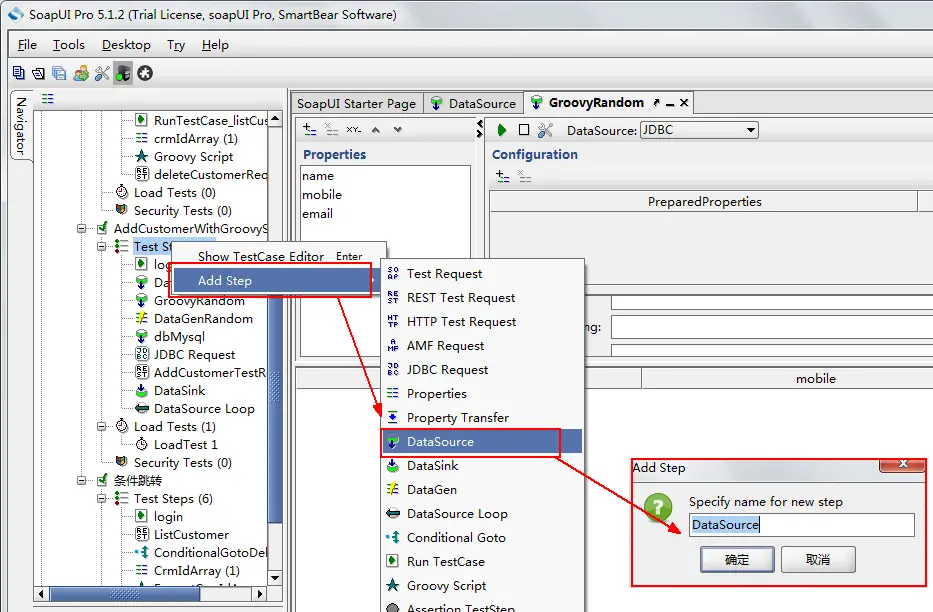Click navigator horizontal scrollbar right arrow
Image resolution: width=933 pixels, height=612 pixels.
click(259, 594)
